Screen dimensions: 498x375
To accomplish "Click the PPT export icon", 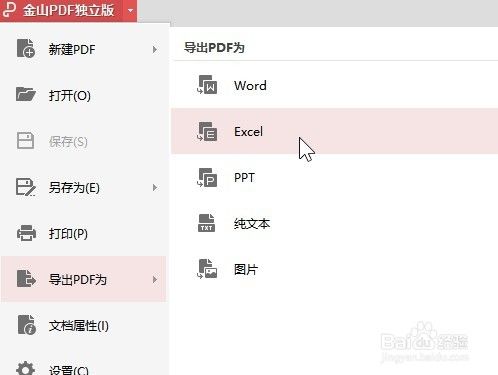I will (x=207, y=177).
